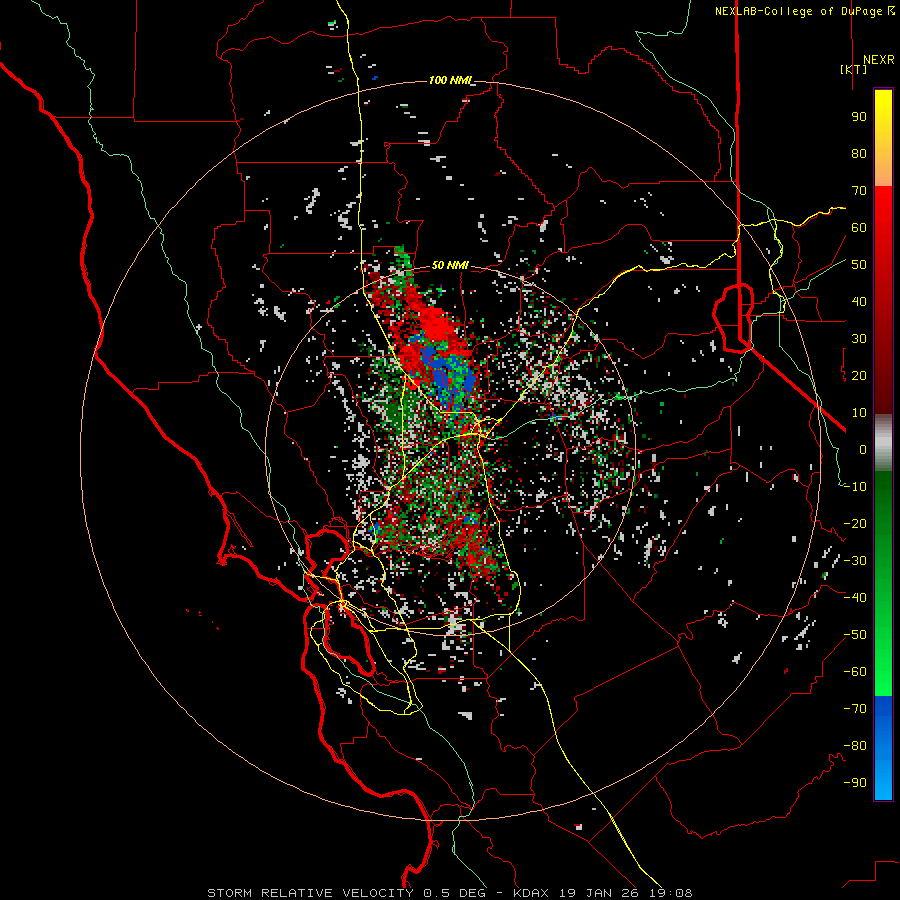Click the positive 50 value on velocity scale
This screenshot has height=900, width=900.
click(859, 265)
